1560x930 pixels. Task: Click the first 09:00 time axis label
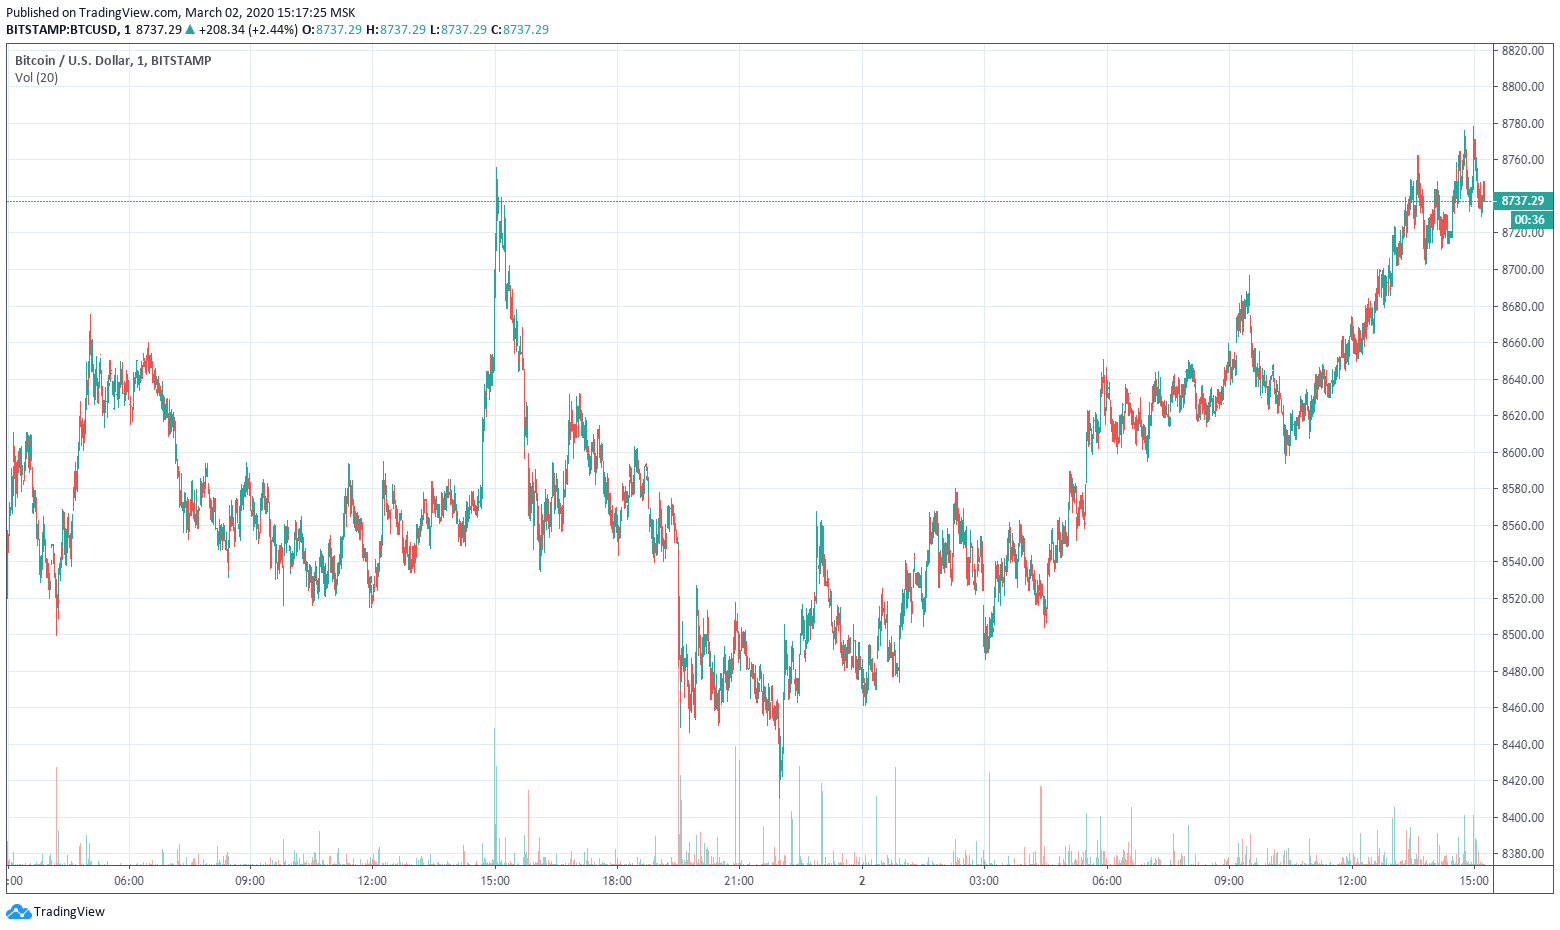coord(250,881)
